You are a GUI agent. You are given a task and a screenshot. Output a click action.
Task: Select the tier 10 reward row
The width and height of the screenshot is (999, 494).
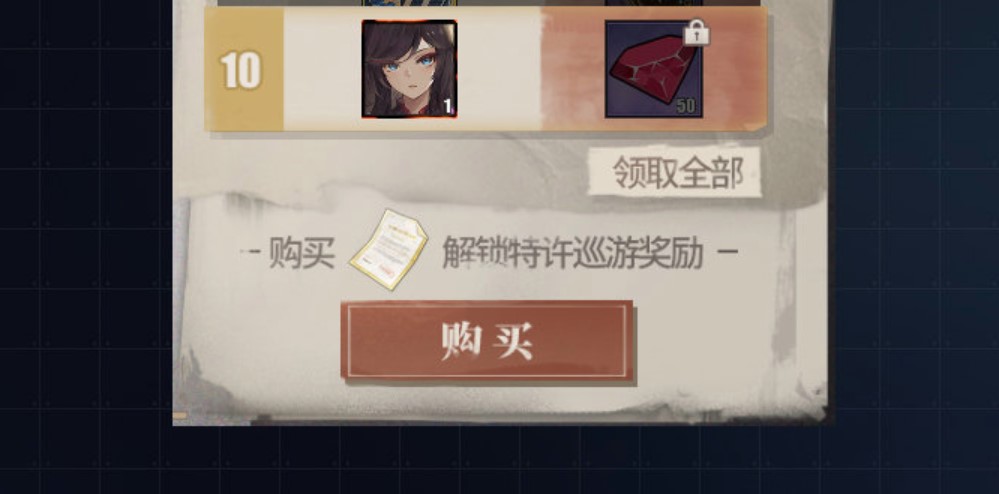486,69
